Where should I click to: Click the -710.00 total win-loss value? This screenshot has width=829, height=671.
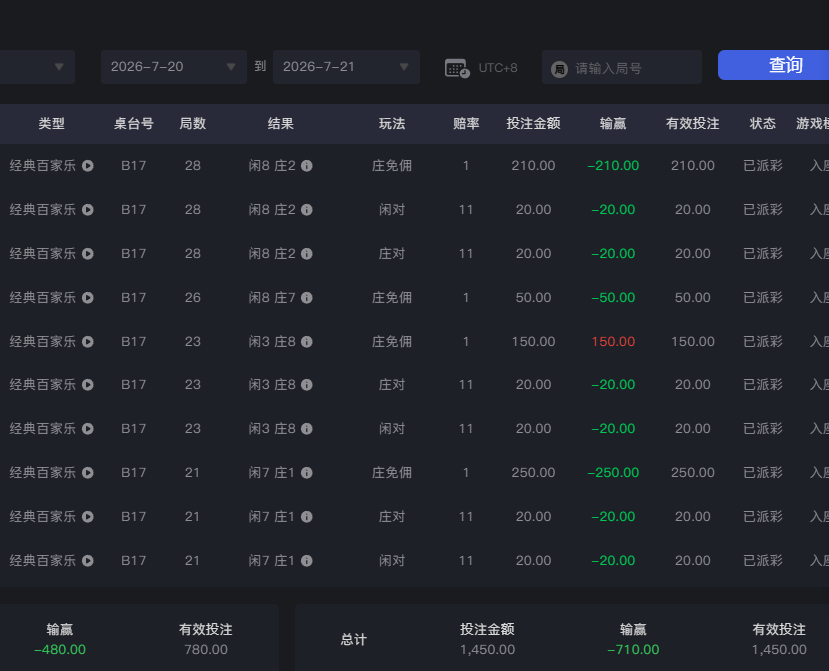[x=633, y=649]
